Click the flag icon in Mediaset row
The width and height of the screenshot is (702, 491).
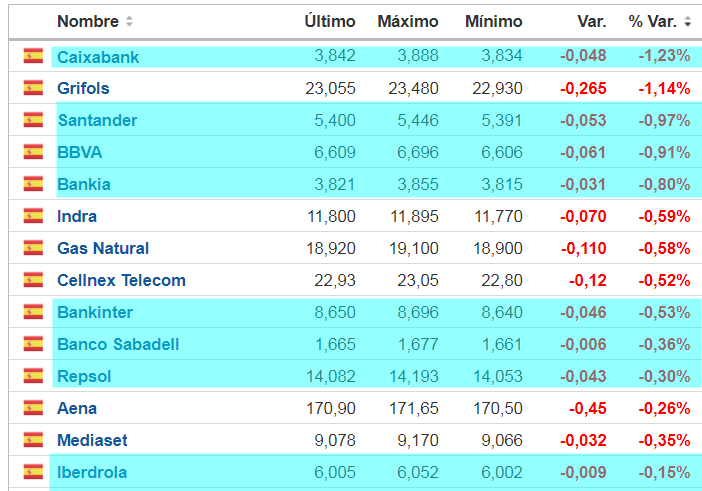pos(34,440)
